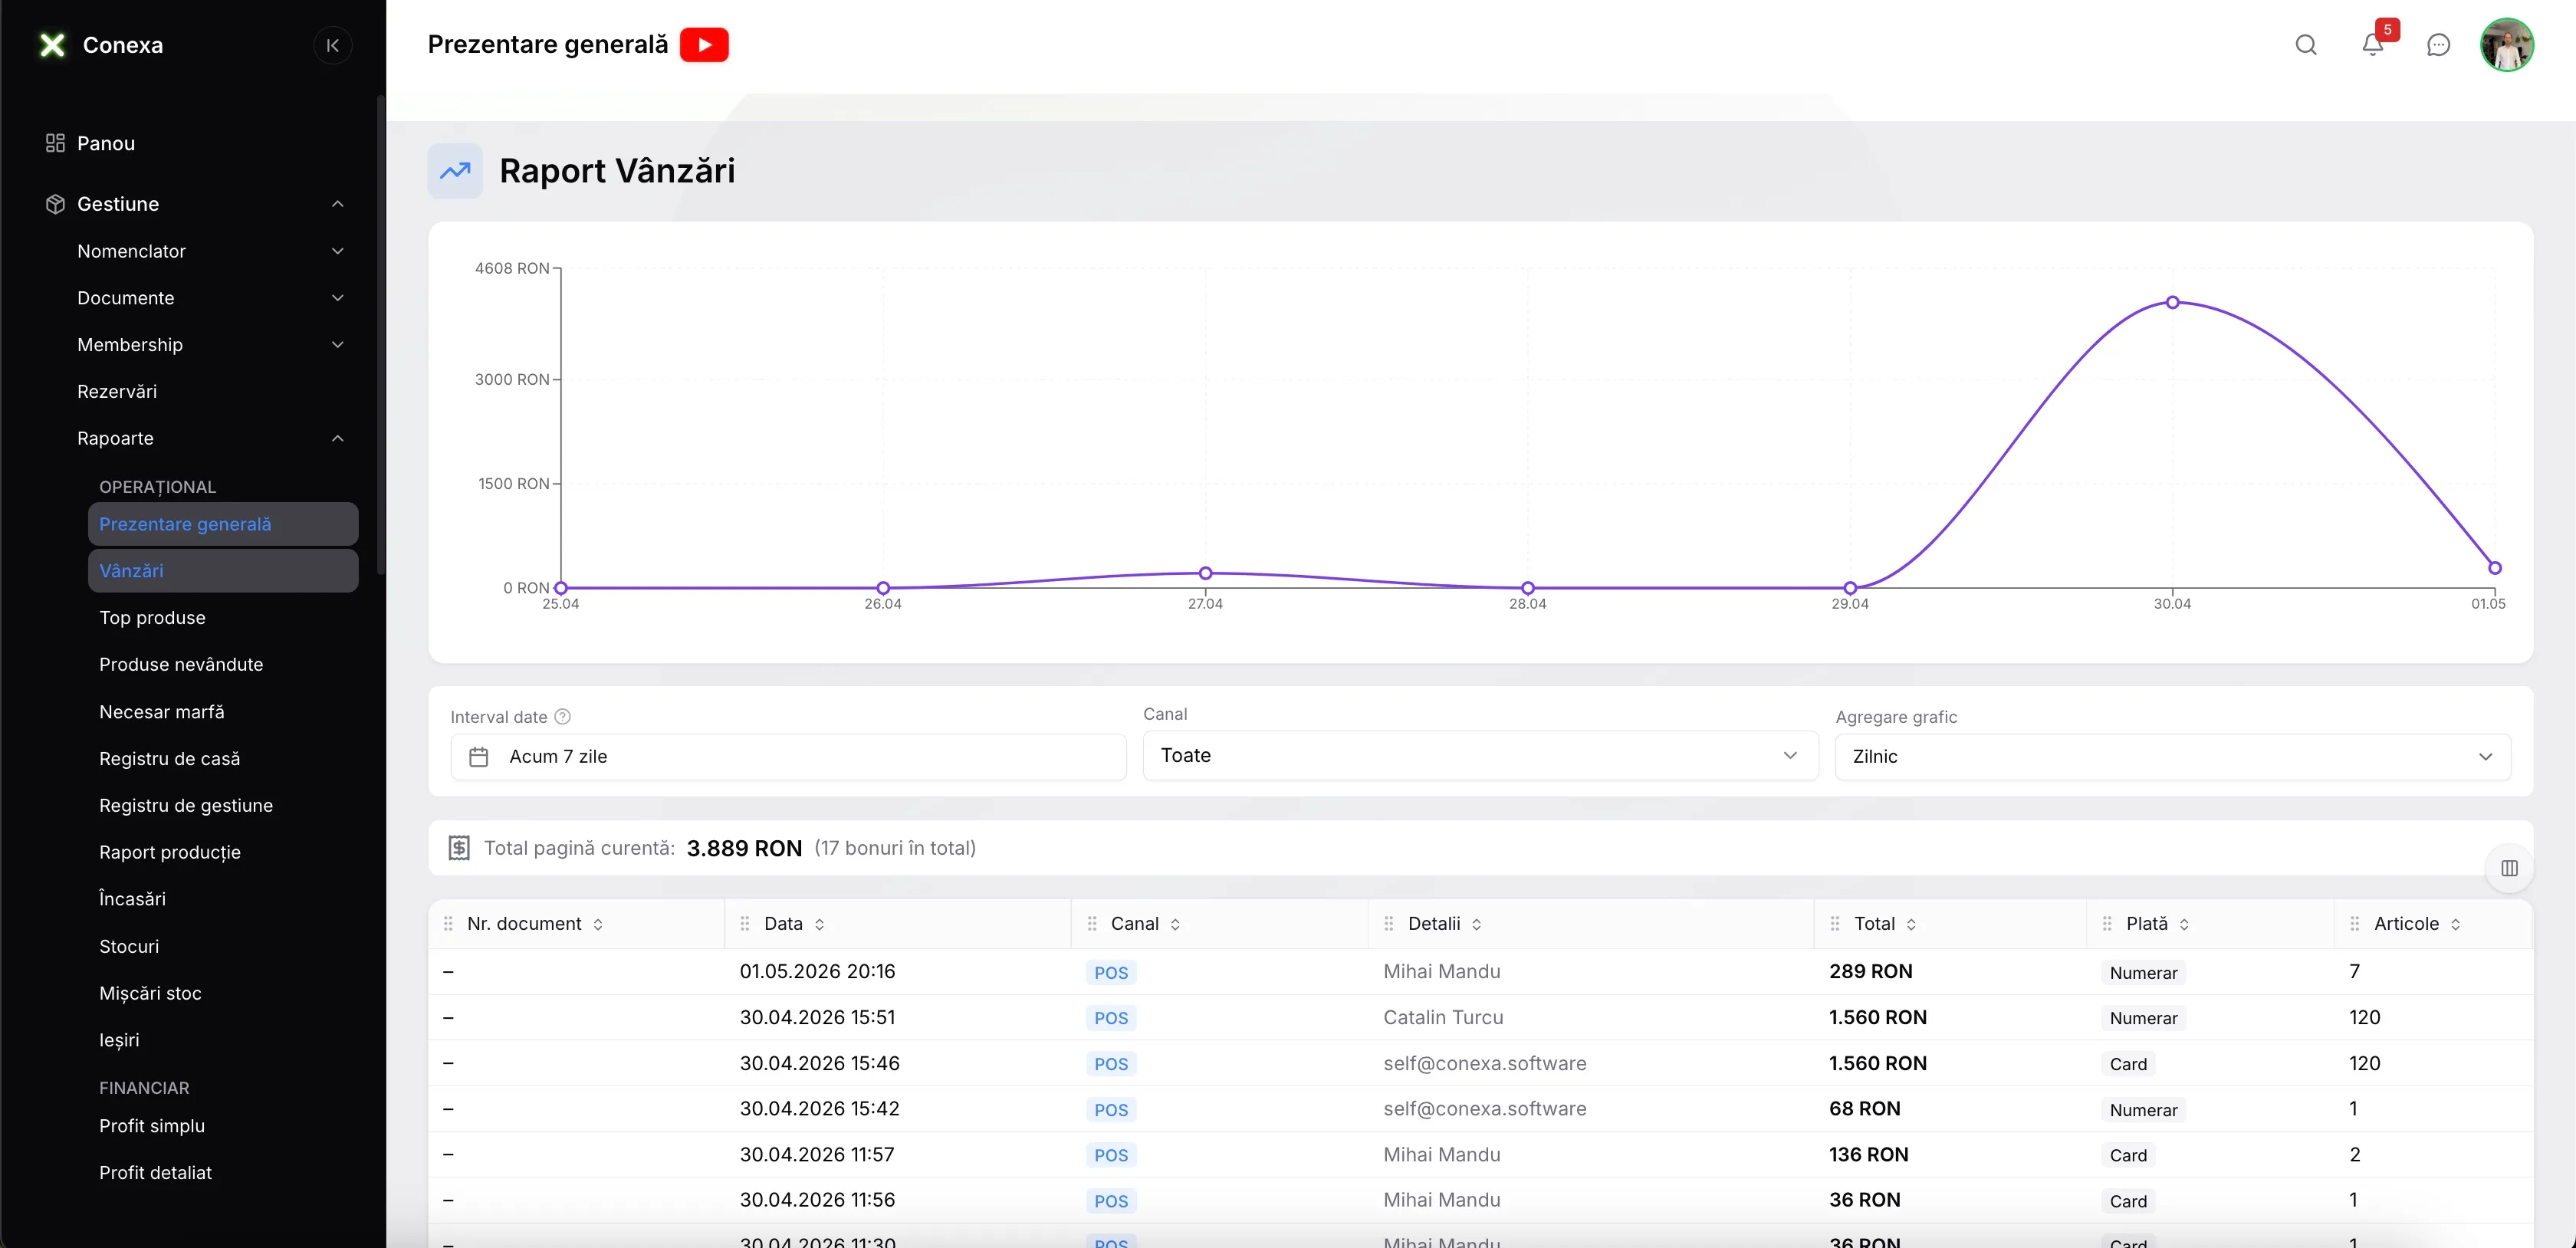
Task: Expand the Nomenclator submenu
Action: [338, 251]
